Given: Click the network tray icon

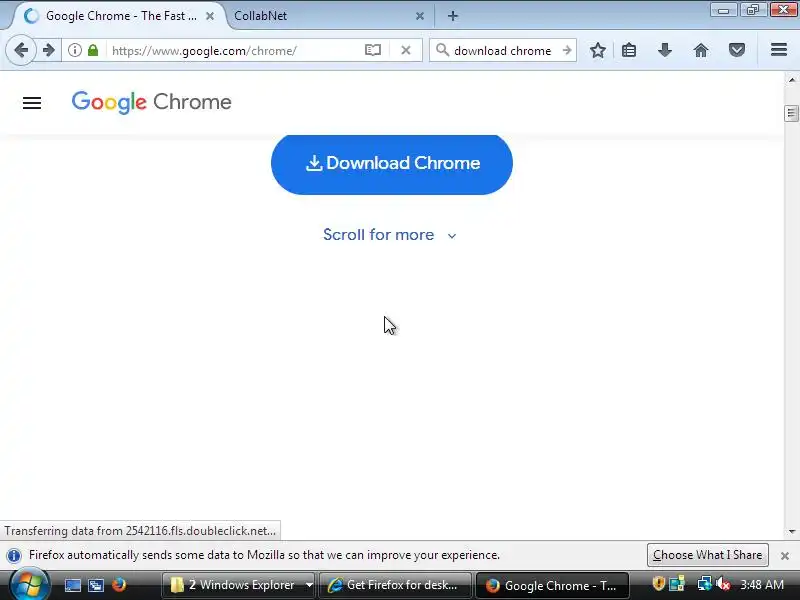Looking at the screenshot, I should [x=705, y=584].
